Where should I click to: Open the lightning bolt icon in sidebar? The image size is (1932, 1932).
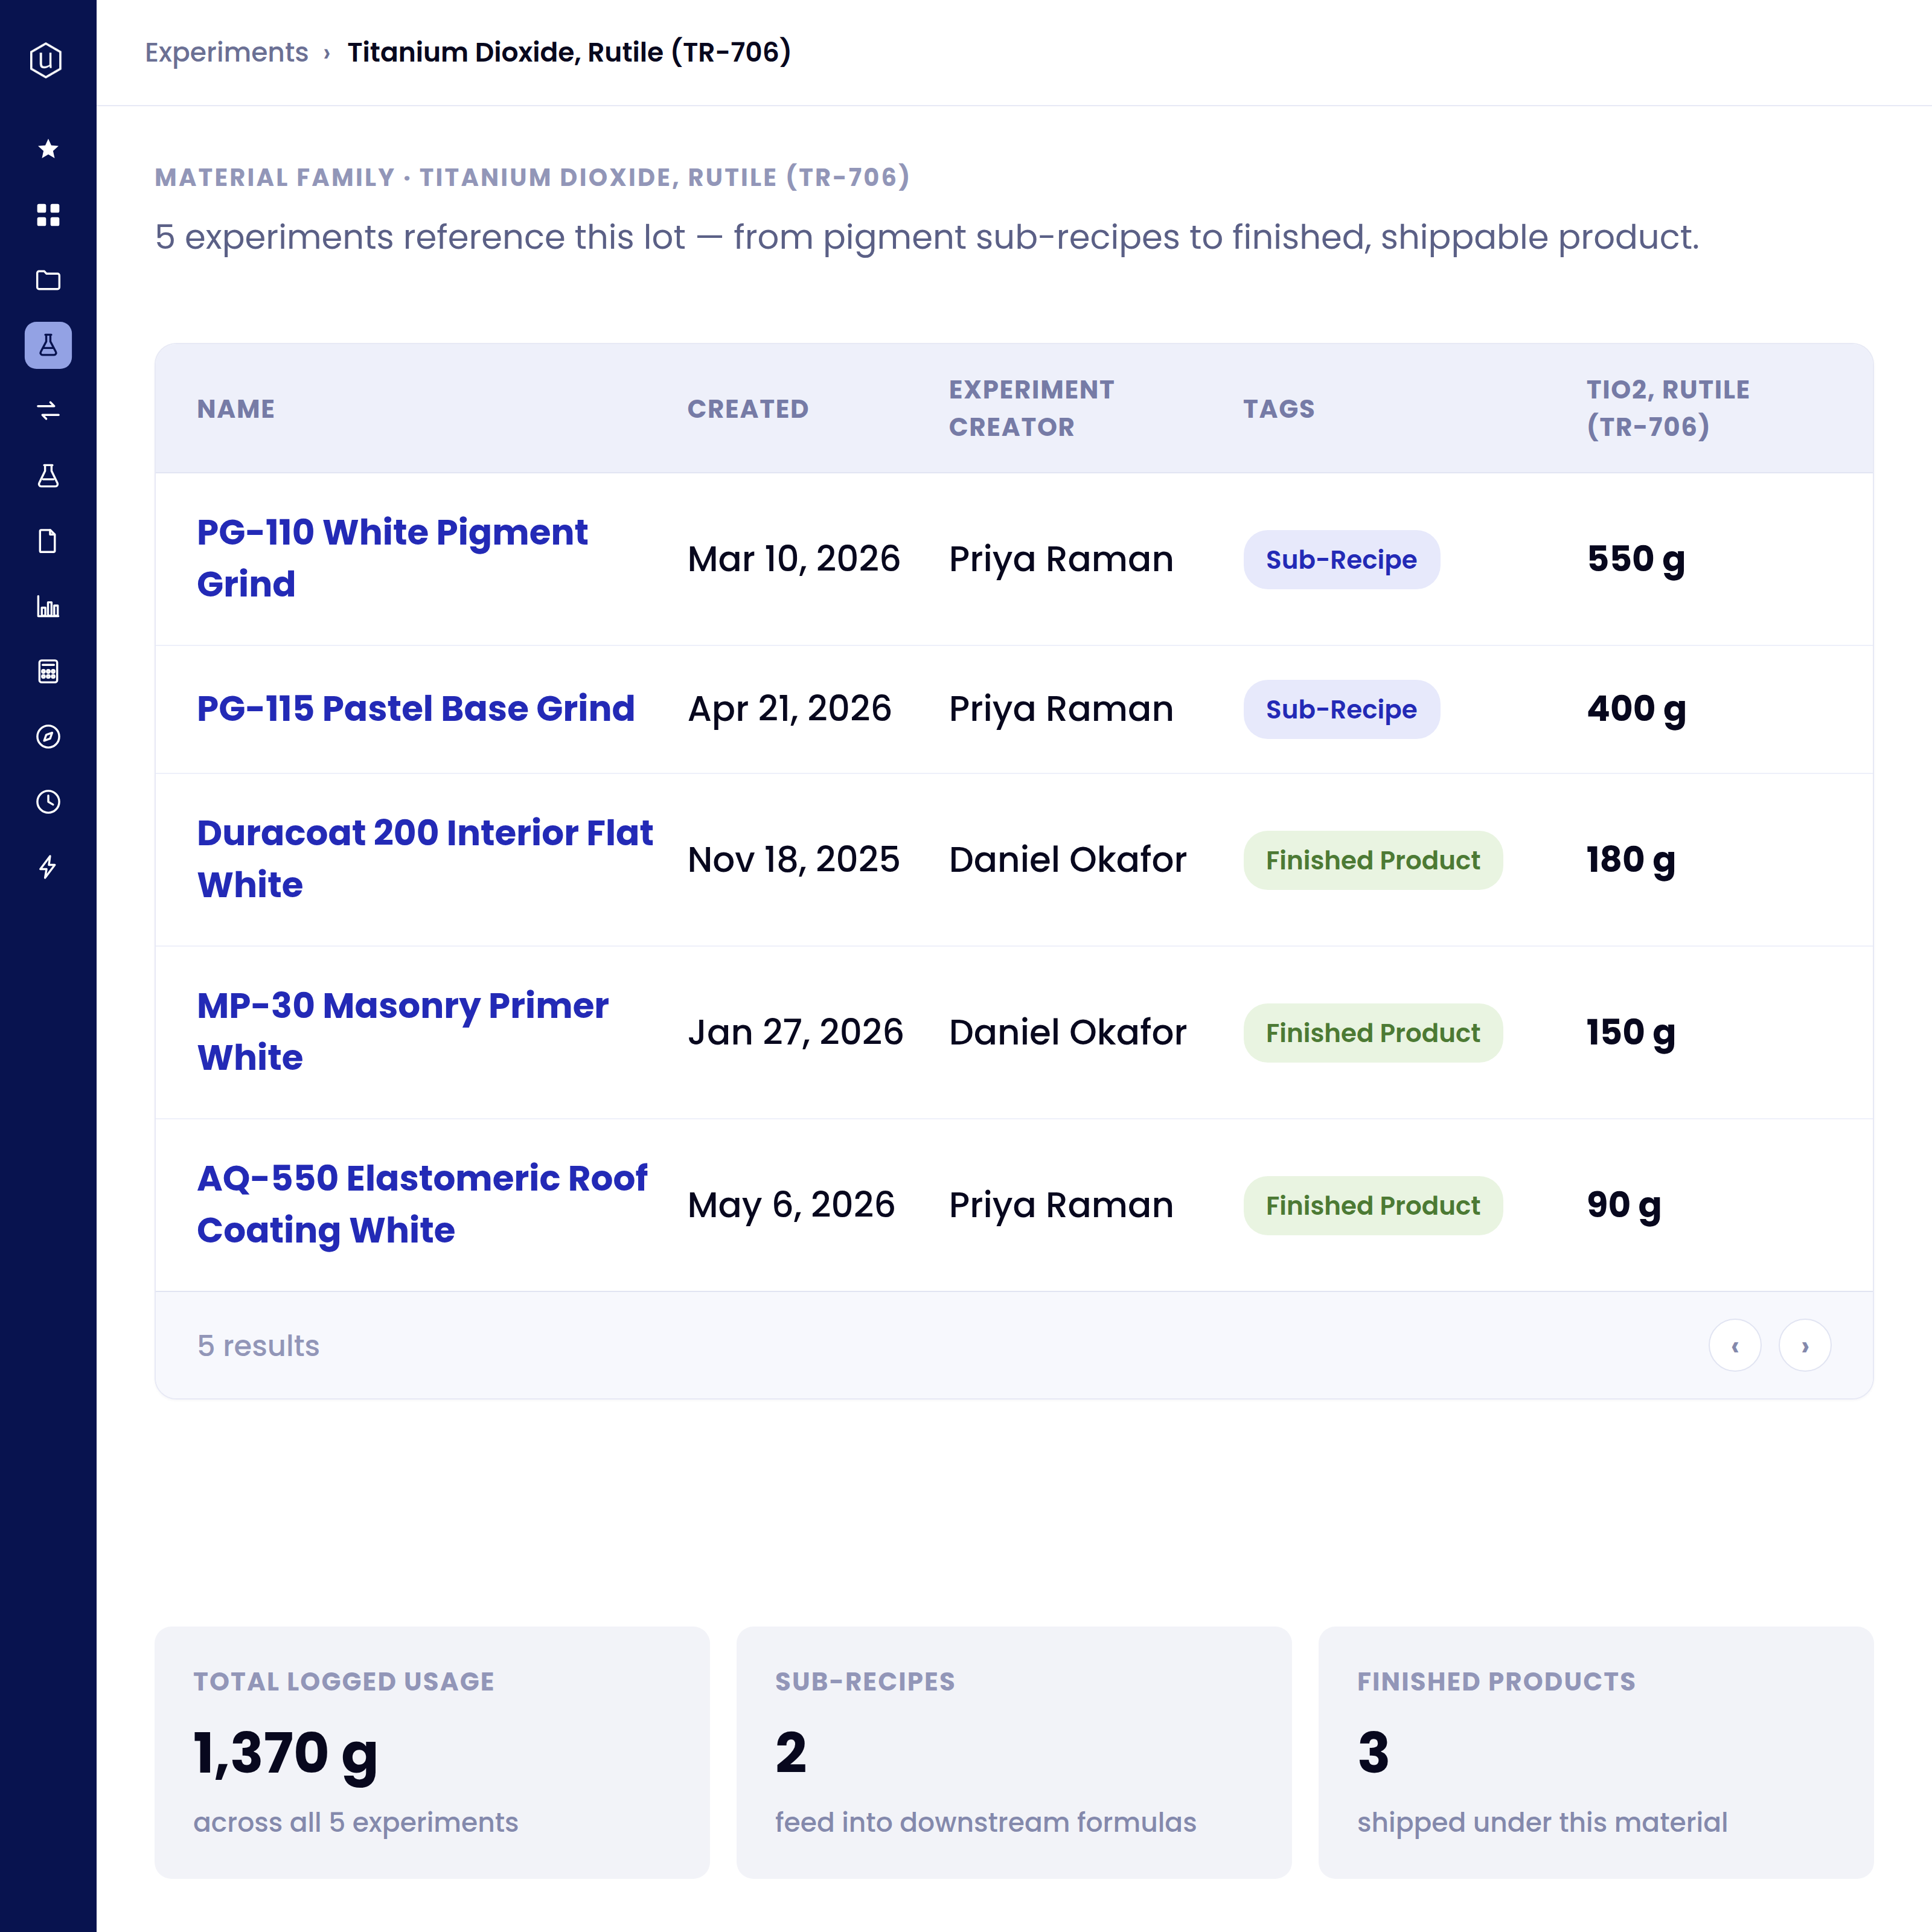48,867
